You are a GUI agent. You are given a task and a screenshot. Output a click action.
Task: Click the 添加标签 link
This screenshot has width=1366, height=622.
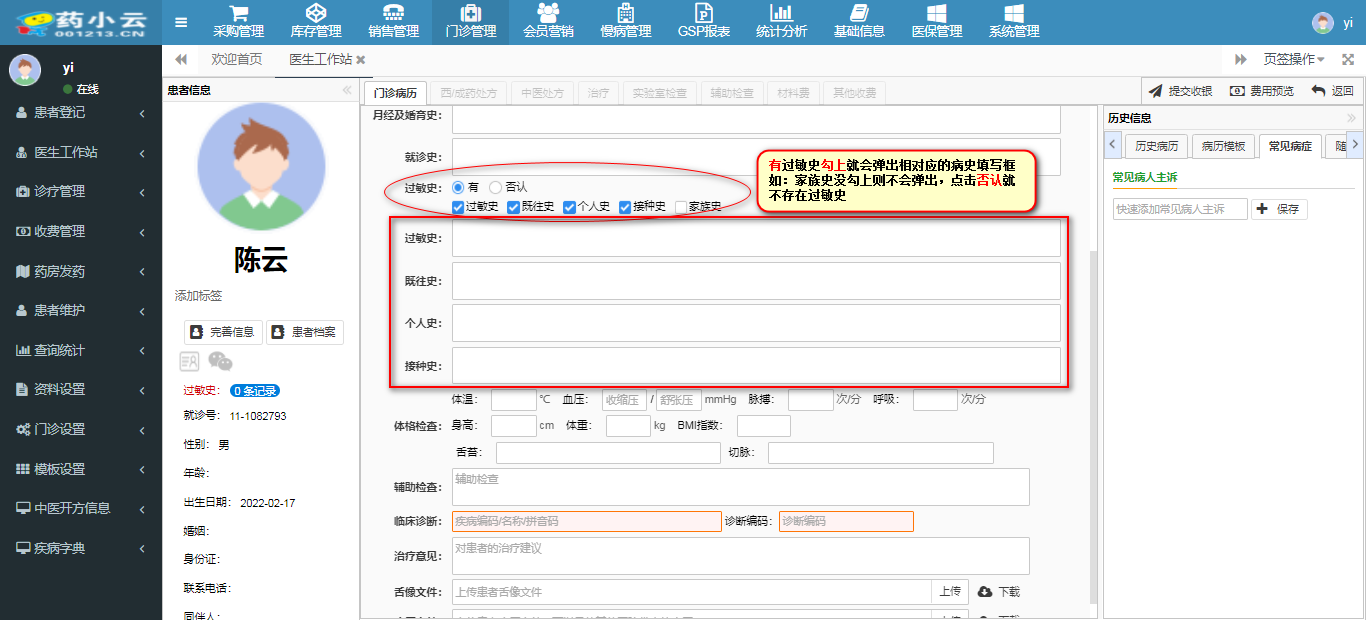click(x=198, y=296)
